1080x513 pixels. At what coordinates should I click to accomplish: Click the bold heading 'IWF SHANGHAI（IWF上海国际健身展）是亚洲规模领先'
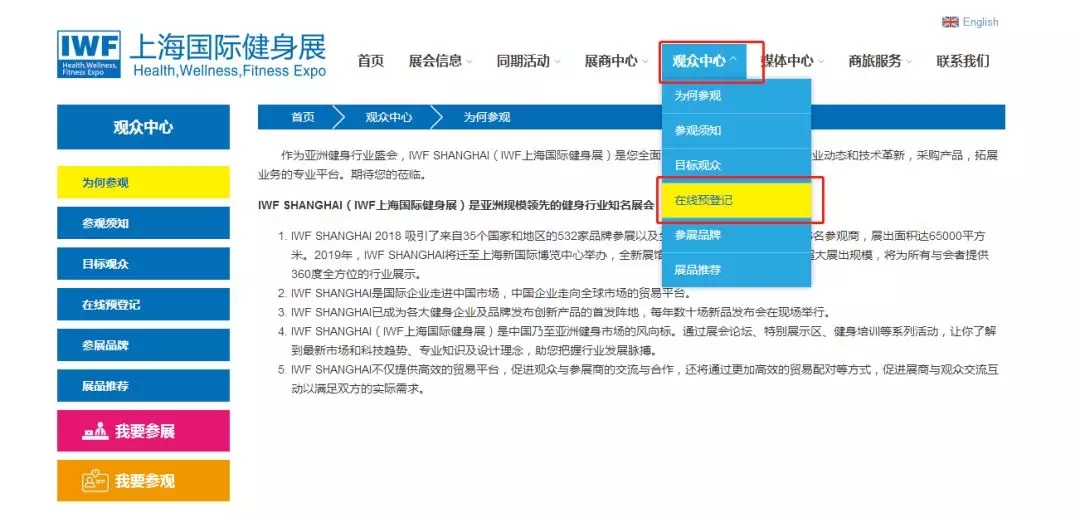[456, 205]
